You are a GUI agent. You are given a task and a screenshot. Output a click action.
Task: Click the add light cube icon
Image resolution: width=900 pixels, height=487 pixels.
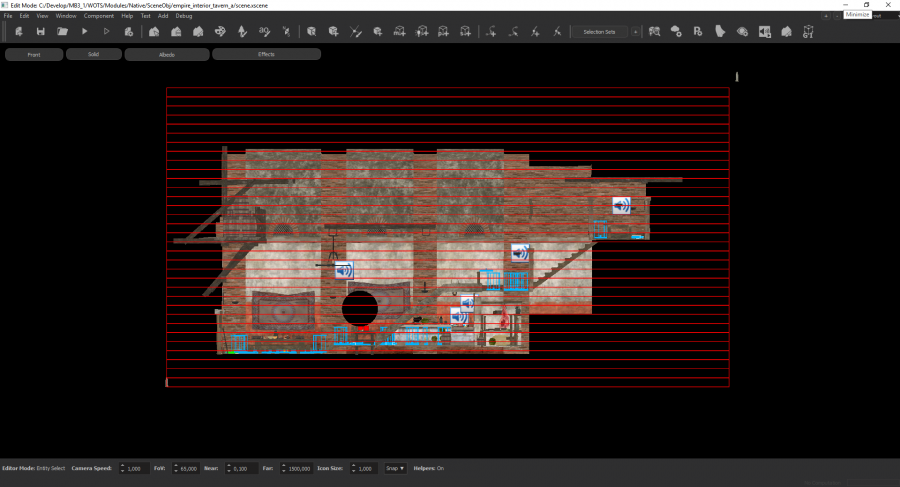(422, 32)
